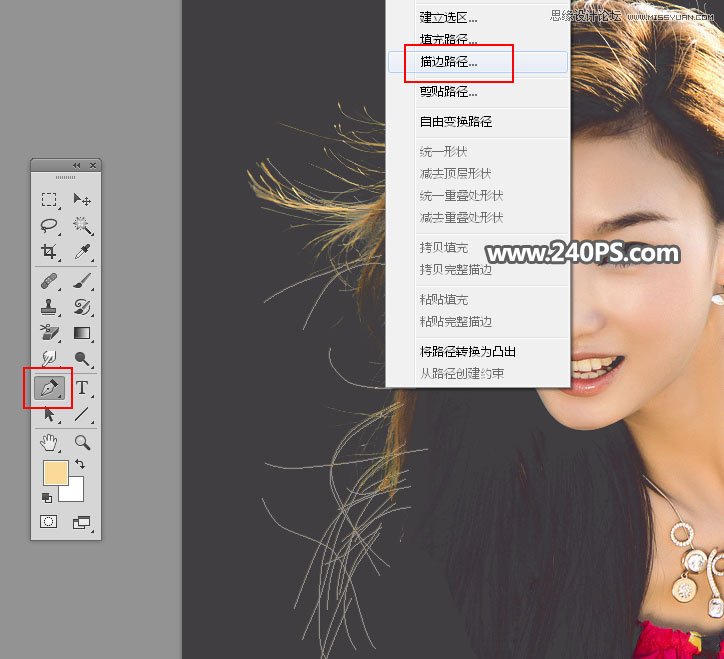Viewport: 724px width, 659px height.
Task: Activate the Crop tool
Action: (x=49, y=252)
